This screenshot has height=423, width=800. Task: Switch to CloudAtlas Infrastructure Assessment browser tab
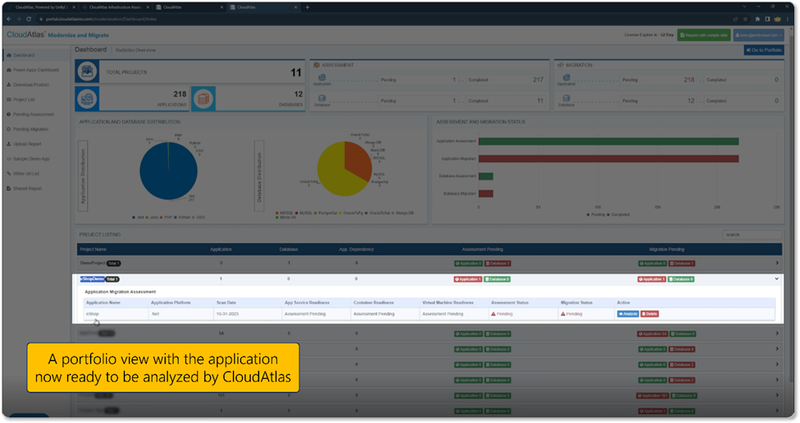pyautogui.click(x=116, y=7)
